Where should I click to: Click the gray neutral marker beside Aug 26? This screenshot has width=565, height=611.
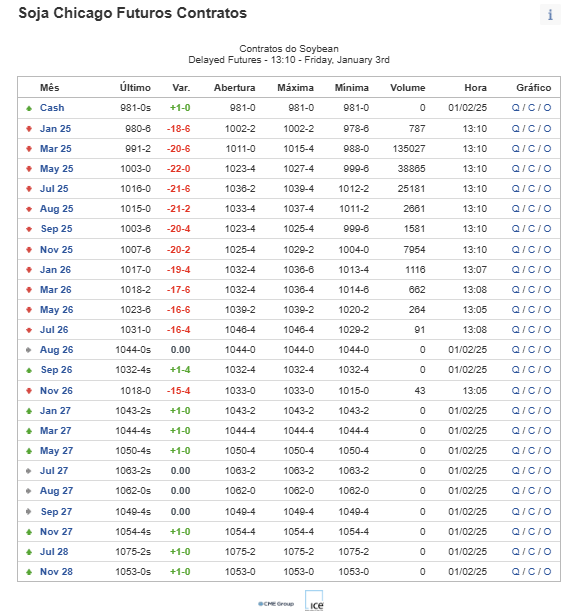pos(28,350)
